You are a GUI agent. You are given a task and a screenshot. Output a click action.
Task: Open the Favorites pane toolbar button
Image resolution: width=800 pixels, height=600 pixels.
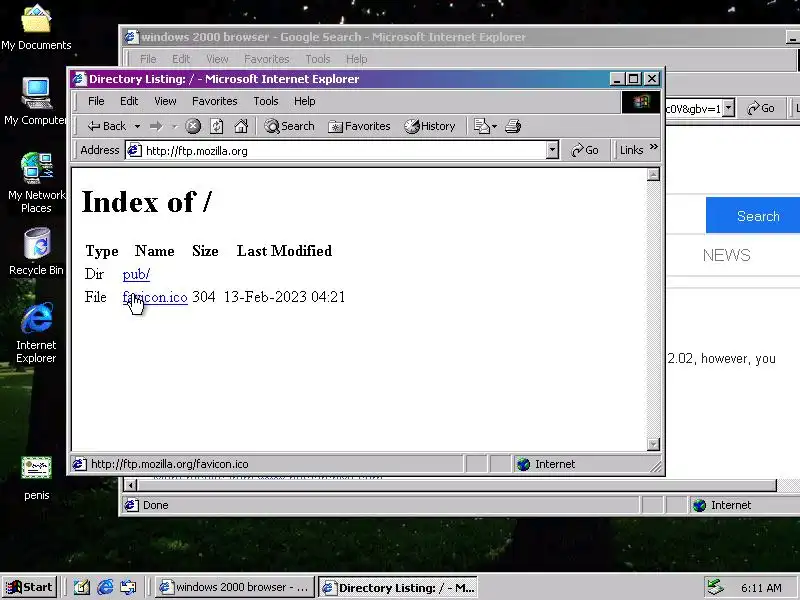click(x=359, y=126)
